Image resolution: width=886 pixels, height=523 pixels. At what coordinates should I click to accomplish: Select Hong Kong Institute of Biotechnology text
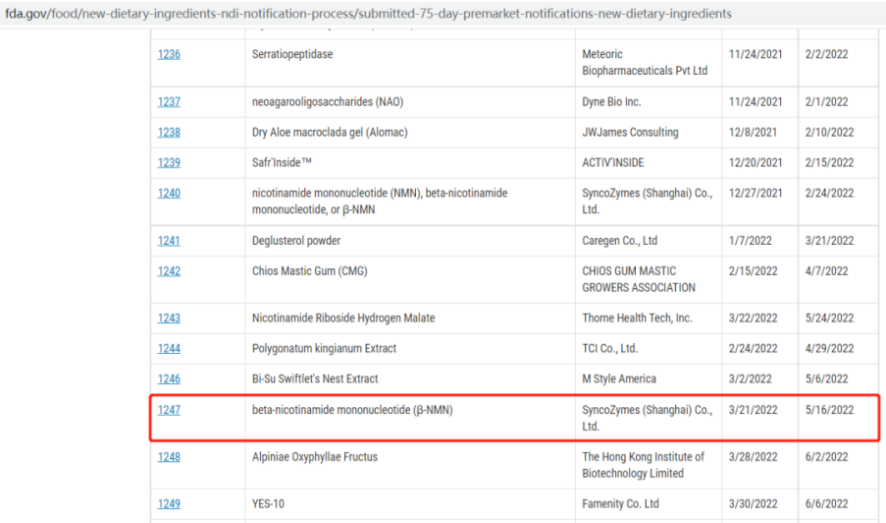[x=644, y=465]
